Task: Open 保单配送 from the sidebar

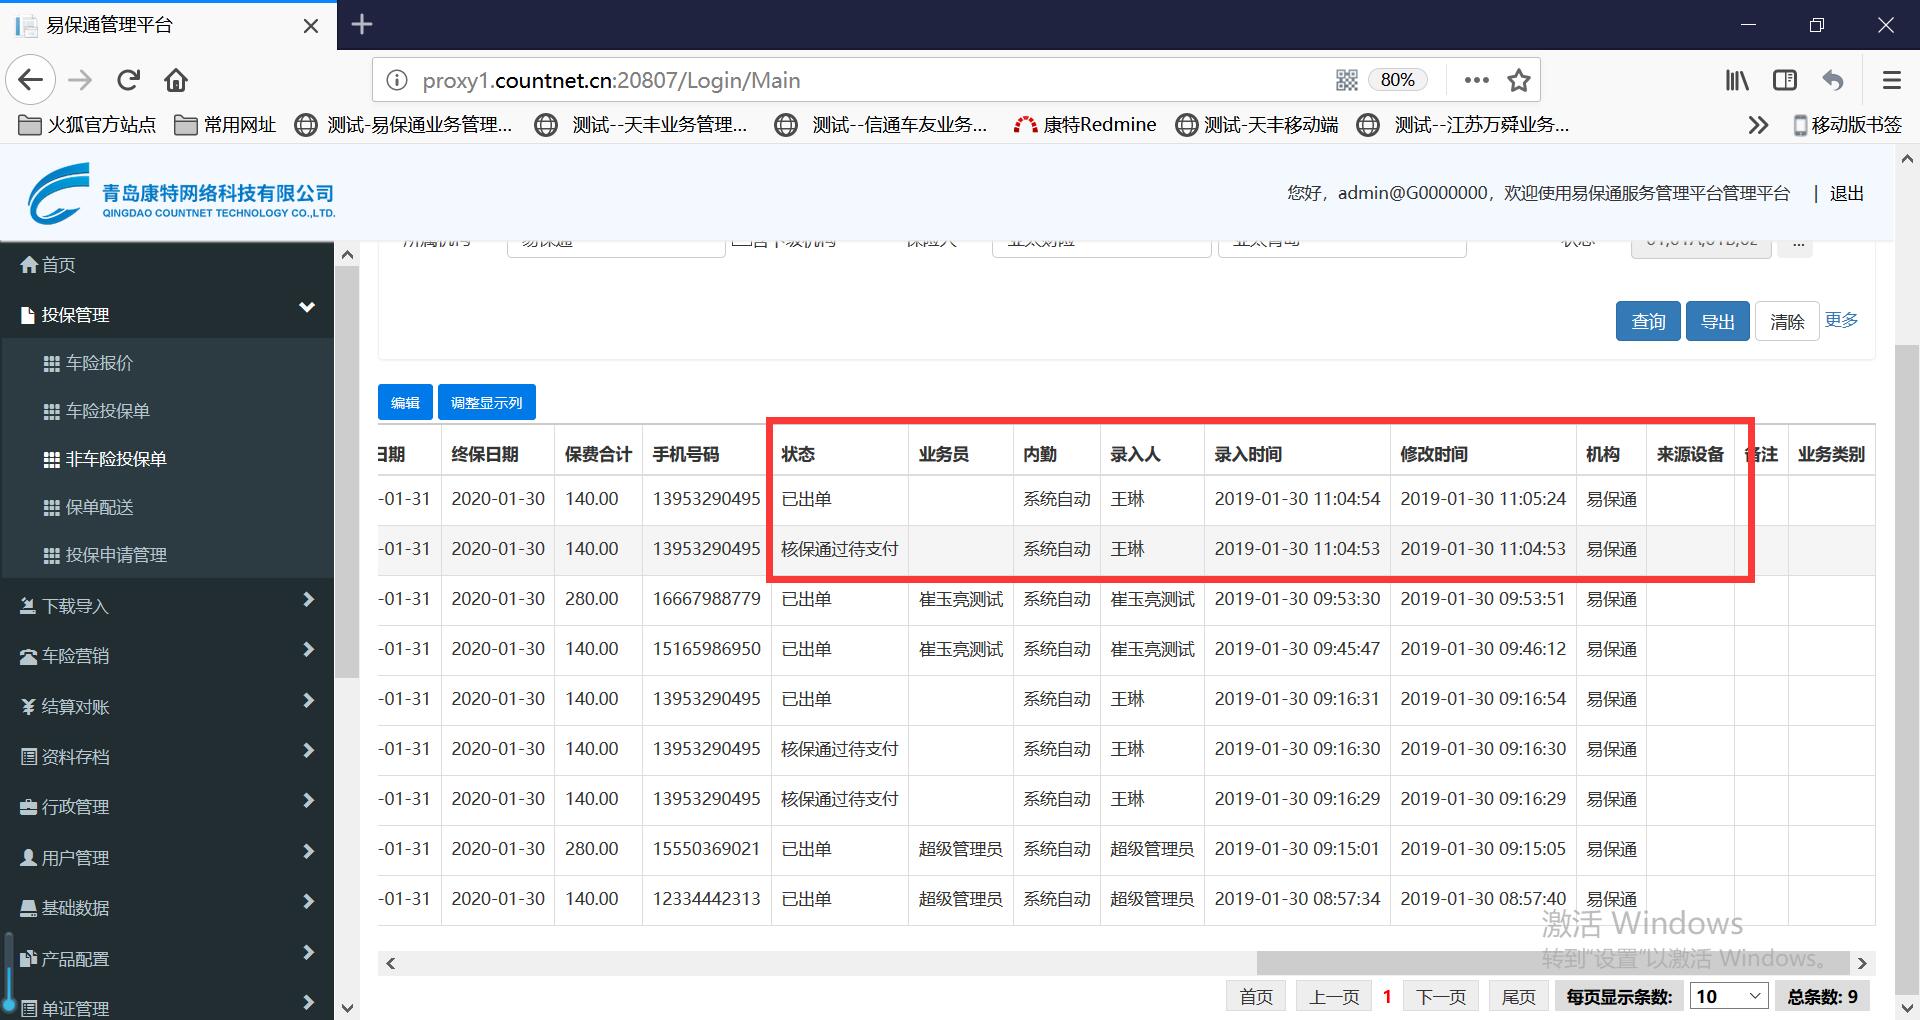Action: [x=99, y=507]
